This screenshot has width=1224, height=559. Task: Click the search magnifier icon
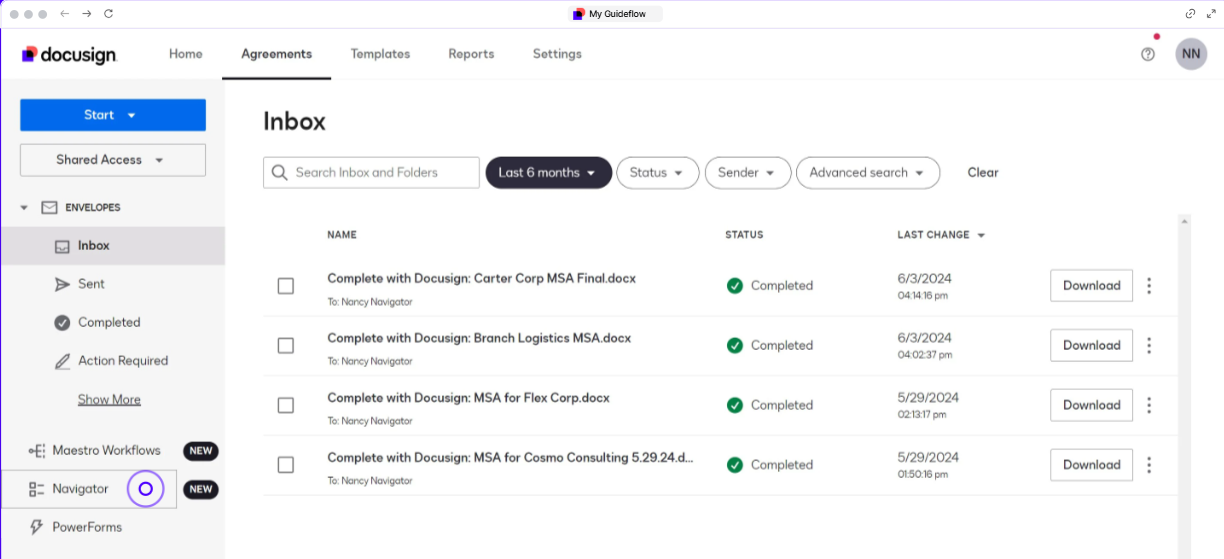279,172
